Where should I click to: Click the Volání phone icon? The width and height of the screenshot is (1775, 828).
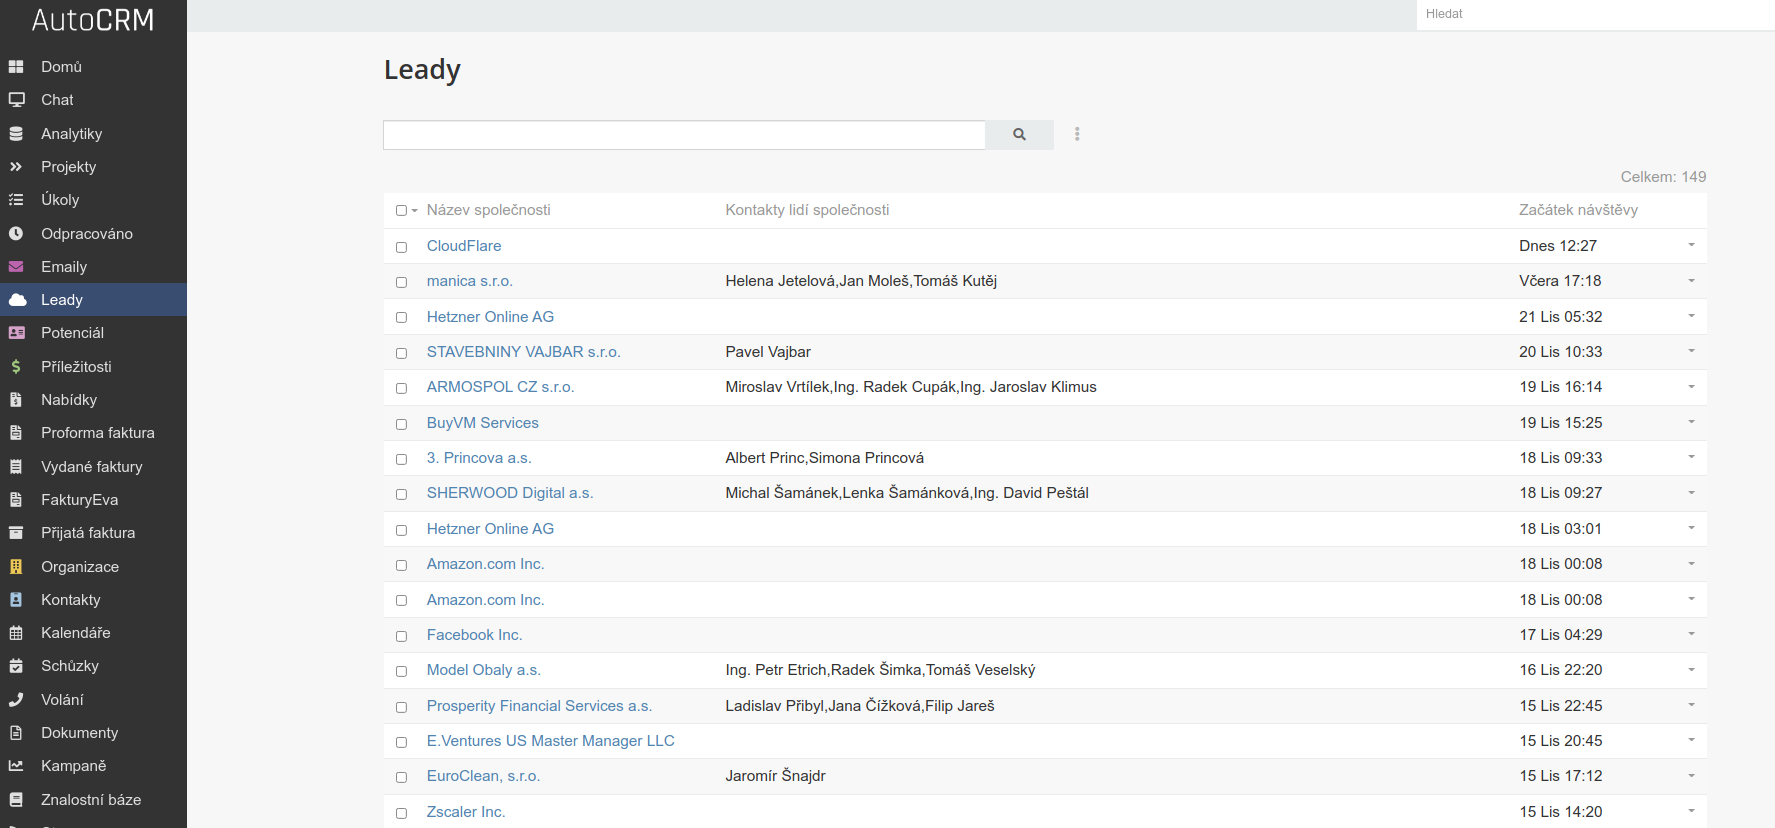pyautogui.click(x=16, y=700)
